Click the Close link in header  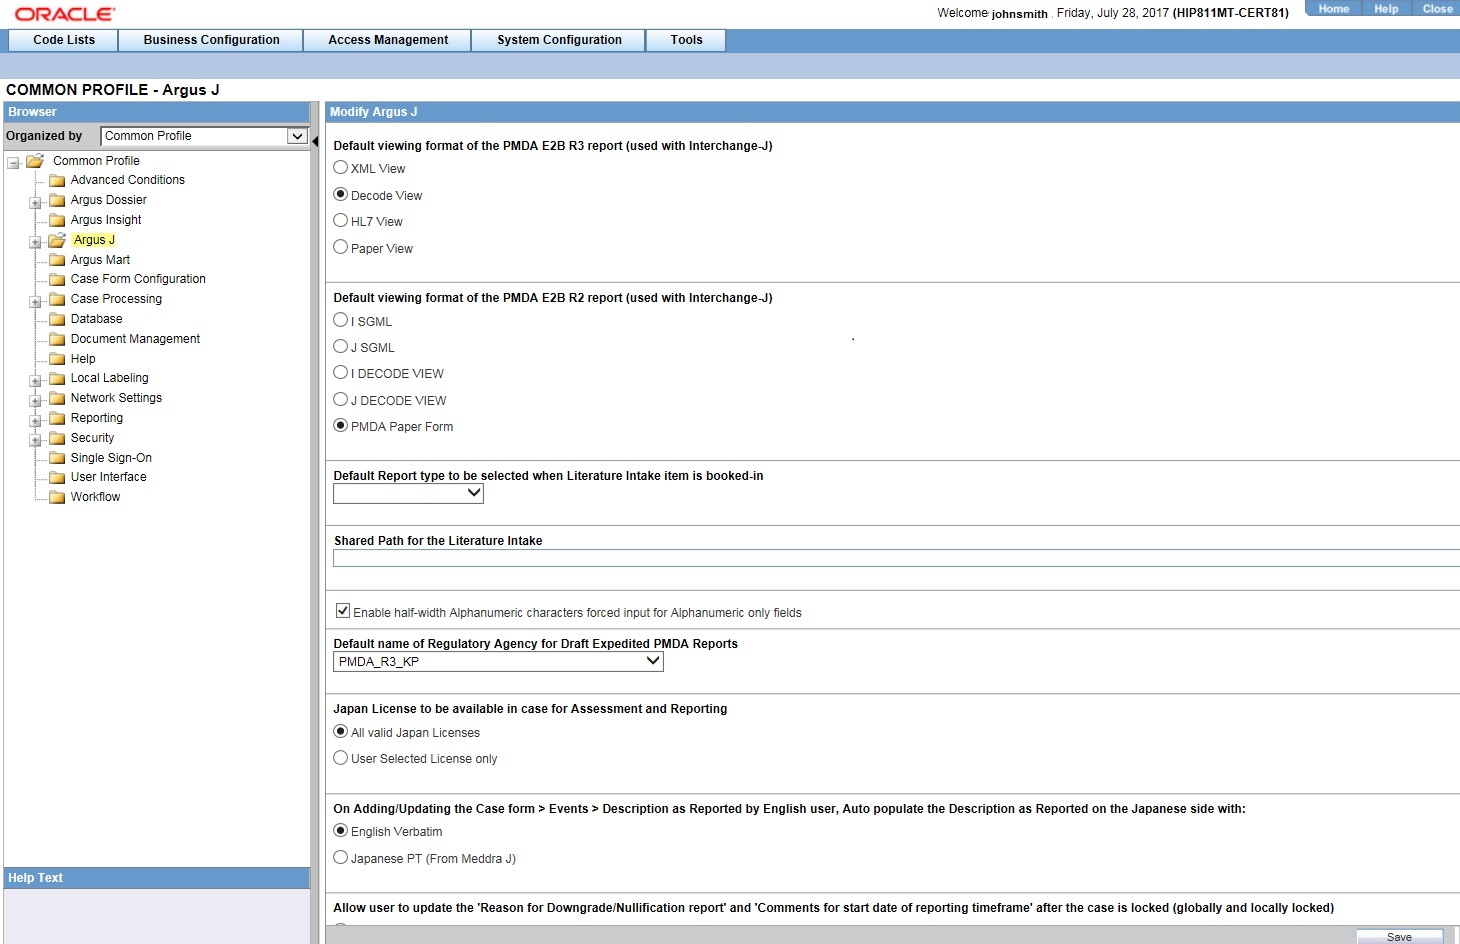tap(1437, 9)
